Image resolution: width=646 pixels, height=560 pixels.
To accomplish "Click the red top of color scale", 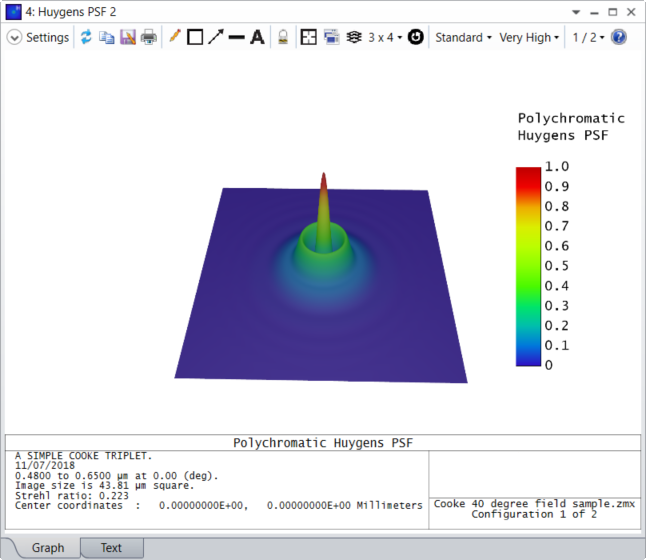I will [x=528, y=174].
